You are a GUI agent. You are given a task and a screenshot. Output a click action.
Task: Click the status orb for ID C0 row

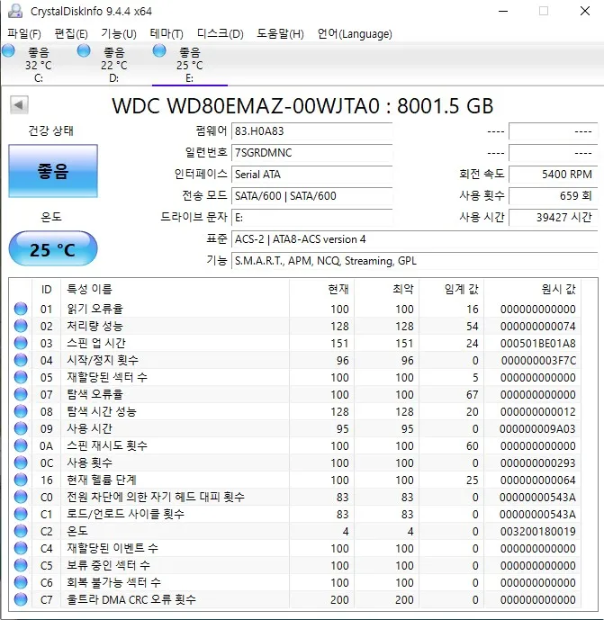pos(21,497)
